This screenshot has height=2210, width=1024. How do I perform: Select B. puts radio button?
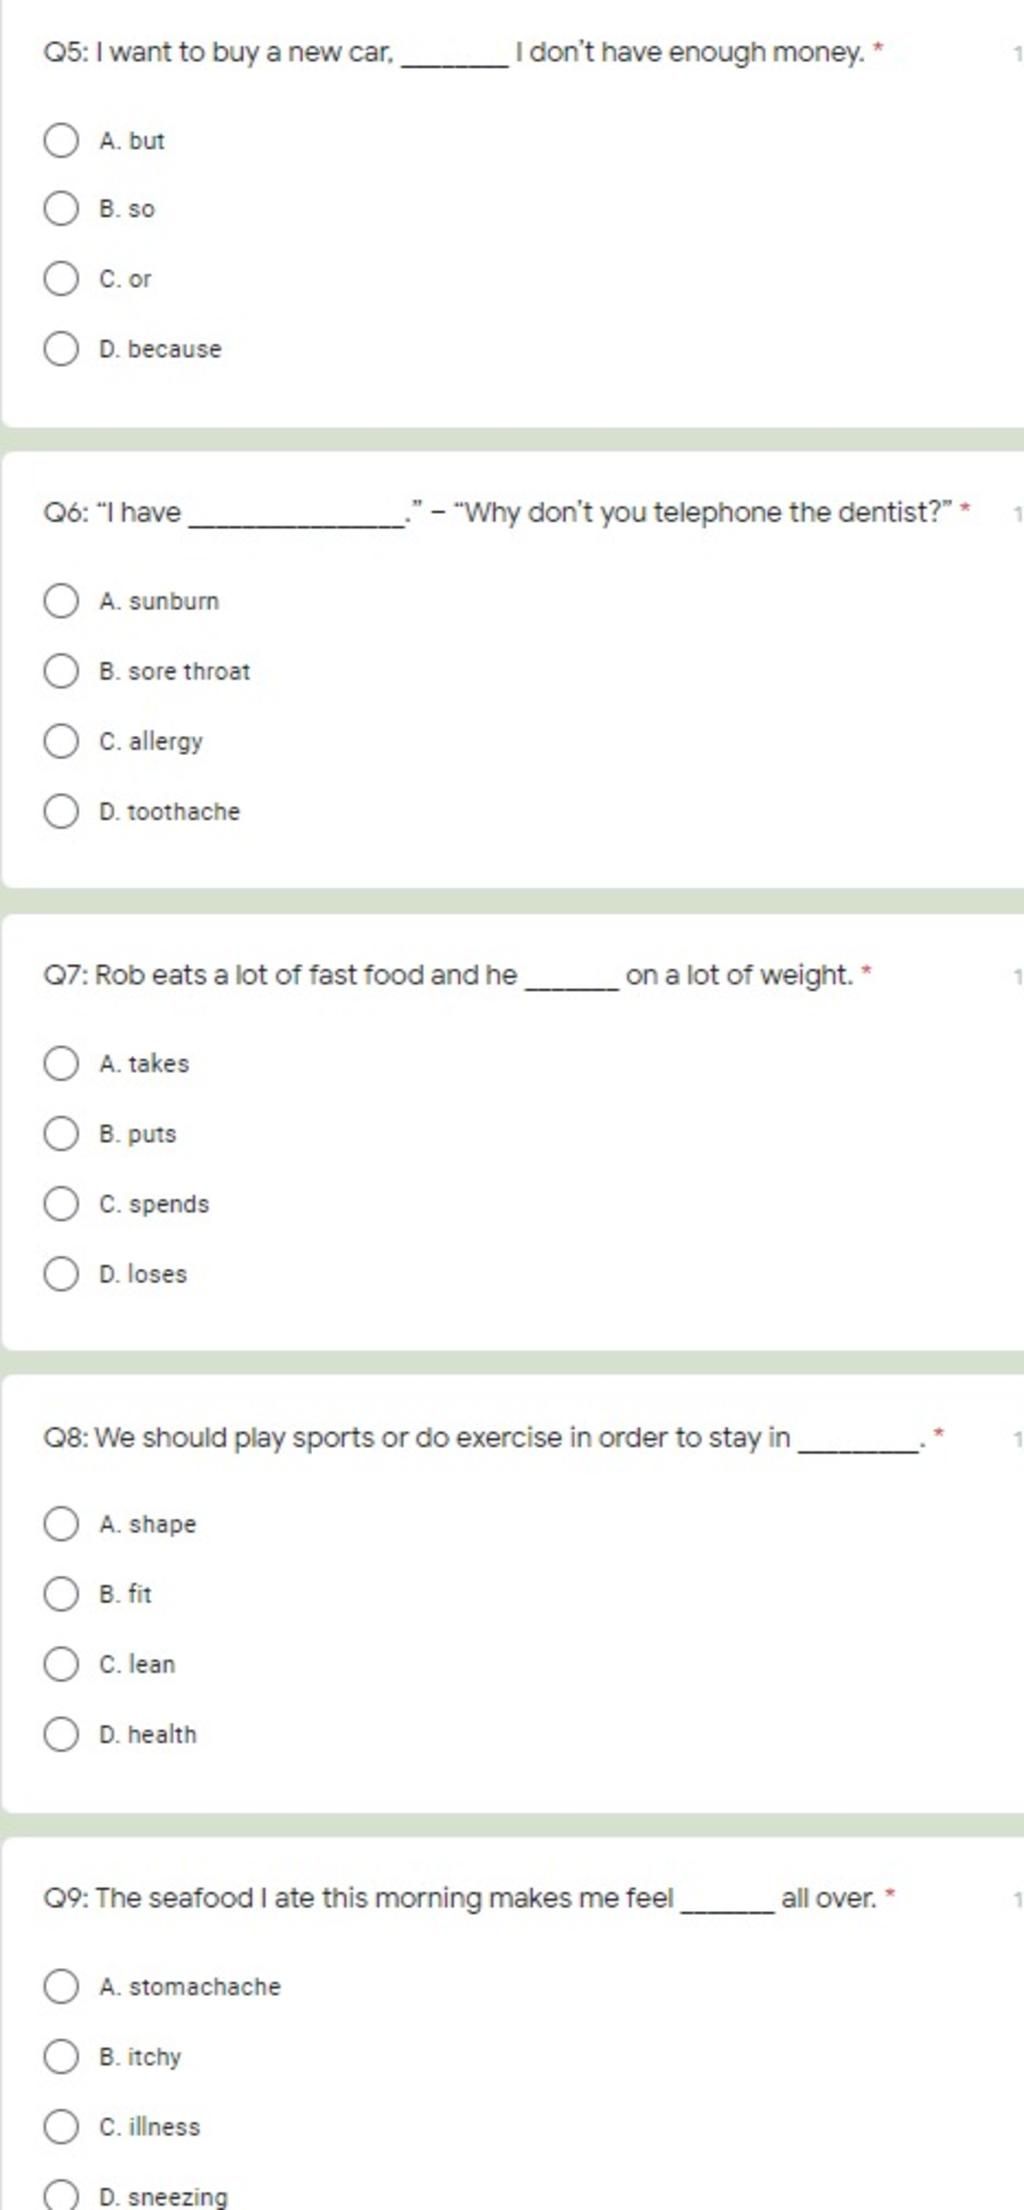click(x=61, y=1133)
